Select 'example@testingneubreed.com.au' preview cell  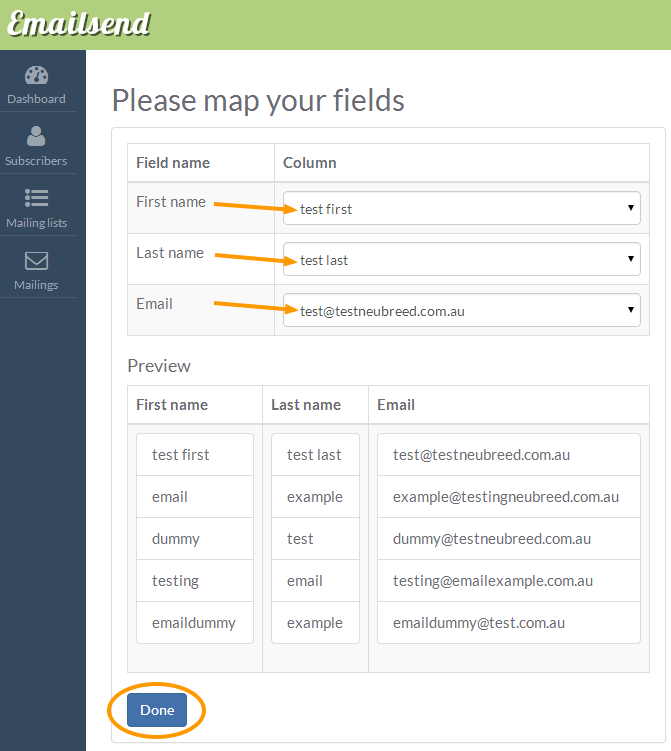(x=509, y=497)
